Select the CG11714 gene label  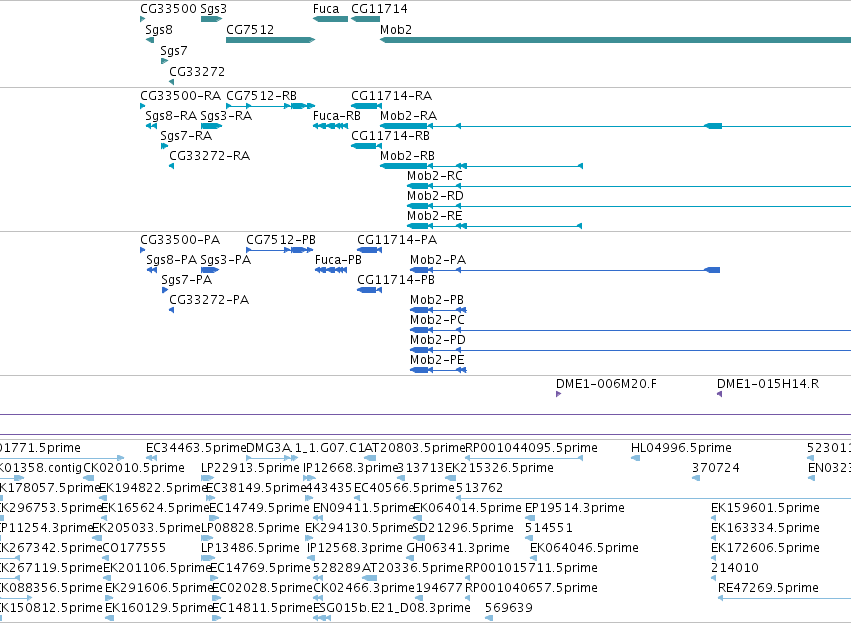379,9
